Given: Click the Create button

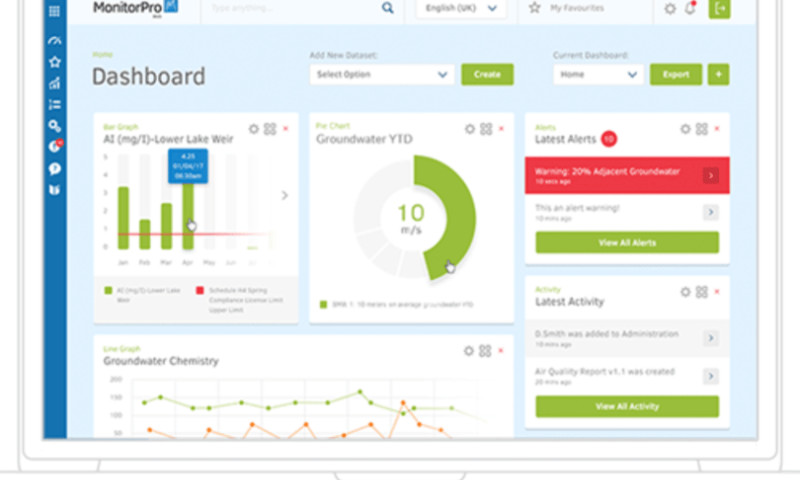Looking at the screenshot, I should (487, 74).
